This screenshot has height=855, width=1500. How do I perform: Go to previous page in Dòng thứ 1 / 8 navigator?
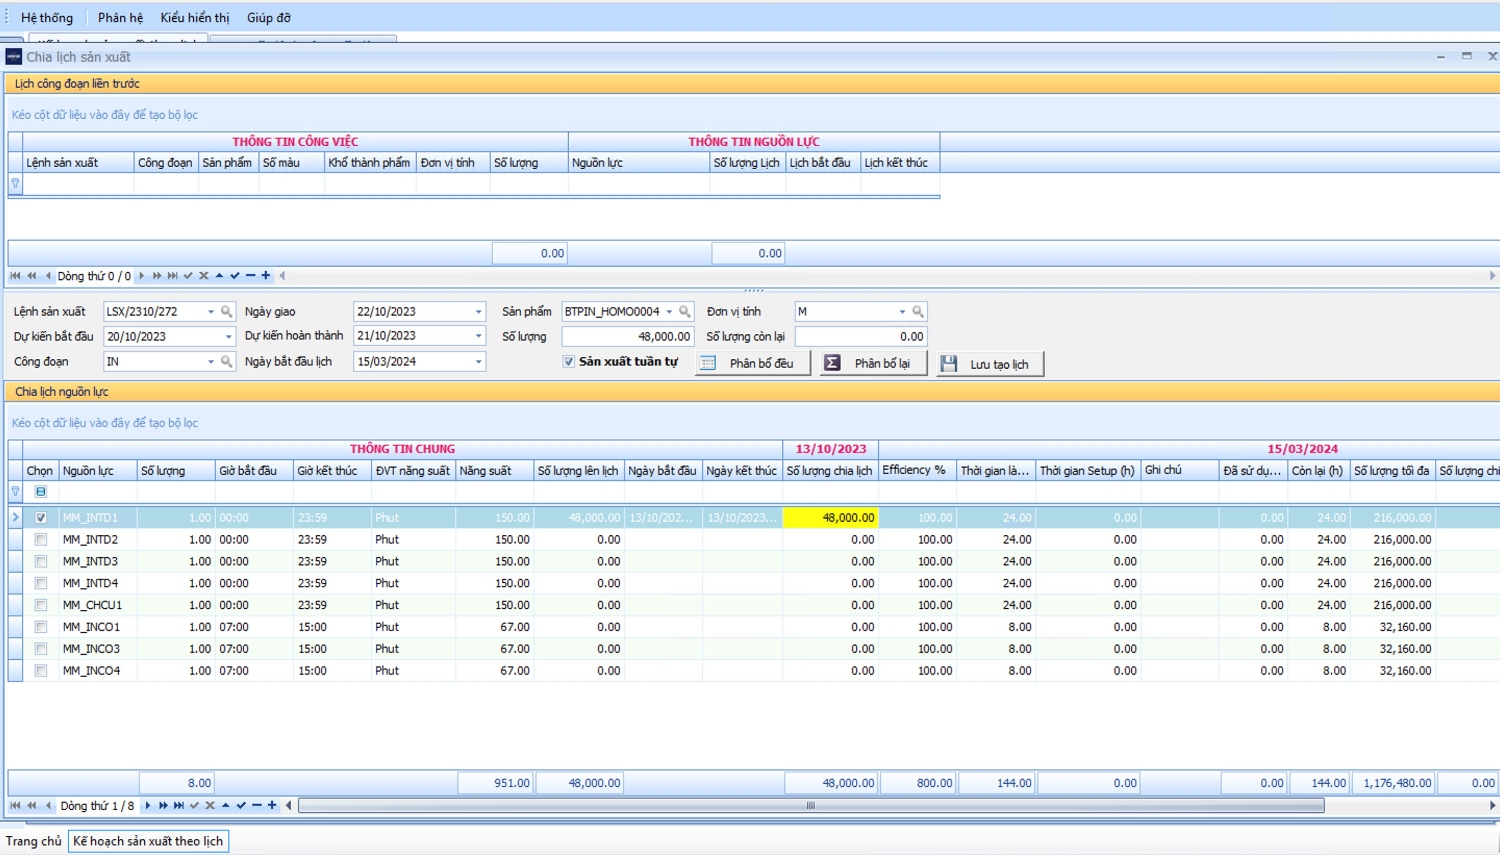(32, 805)
